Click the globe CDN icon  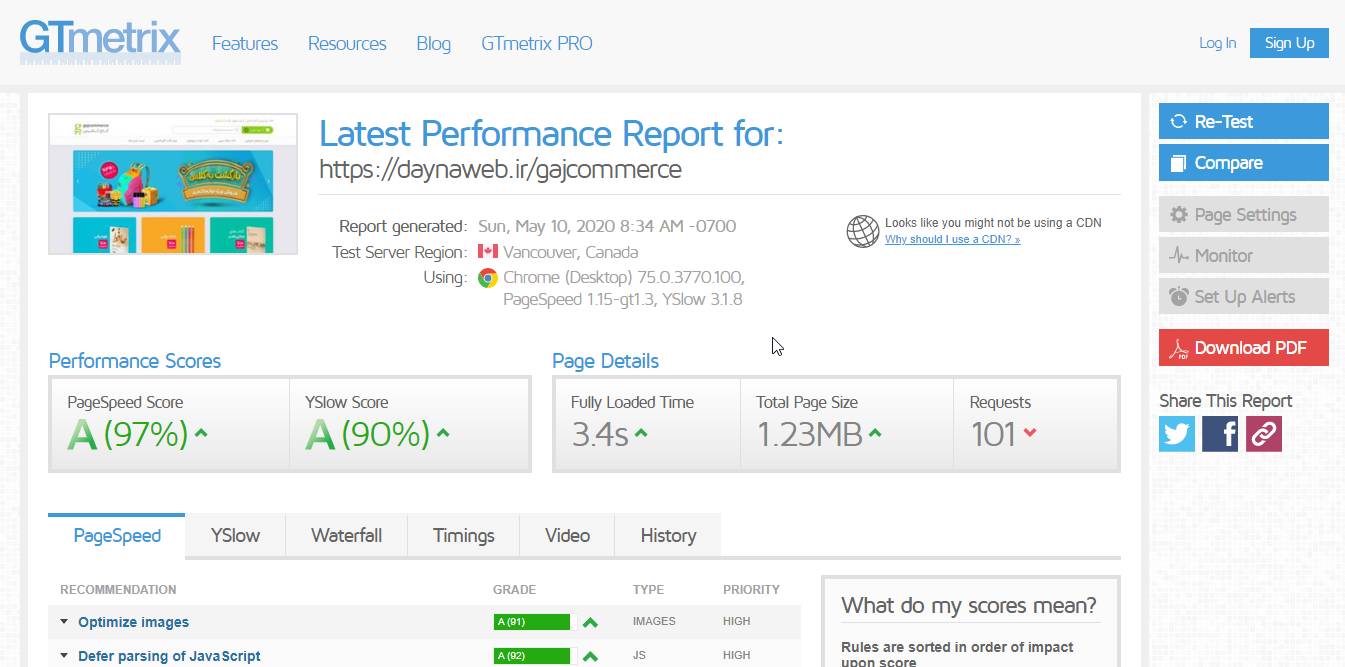(x=863, y=231)
